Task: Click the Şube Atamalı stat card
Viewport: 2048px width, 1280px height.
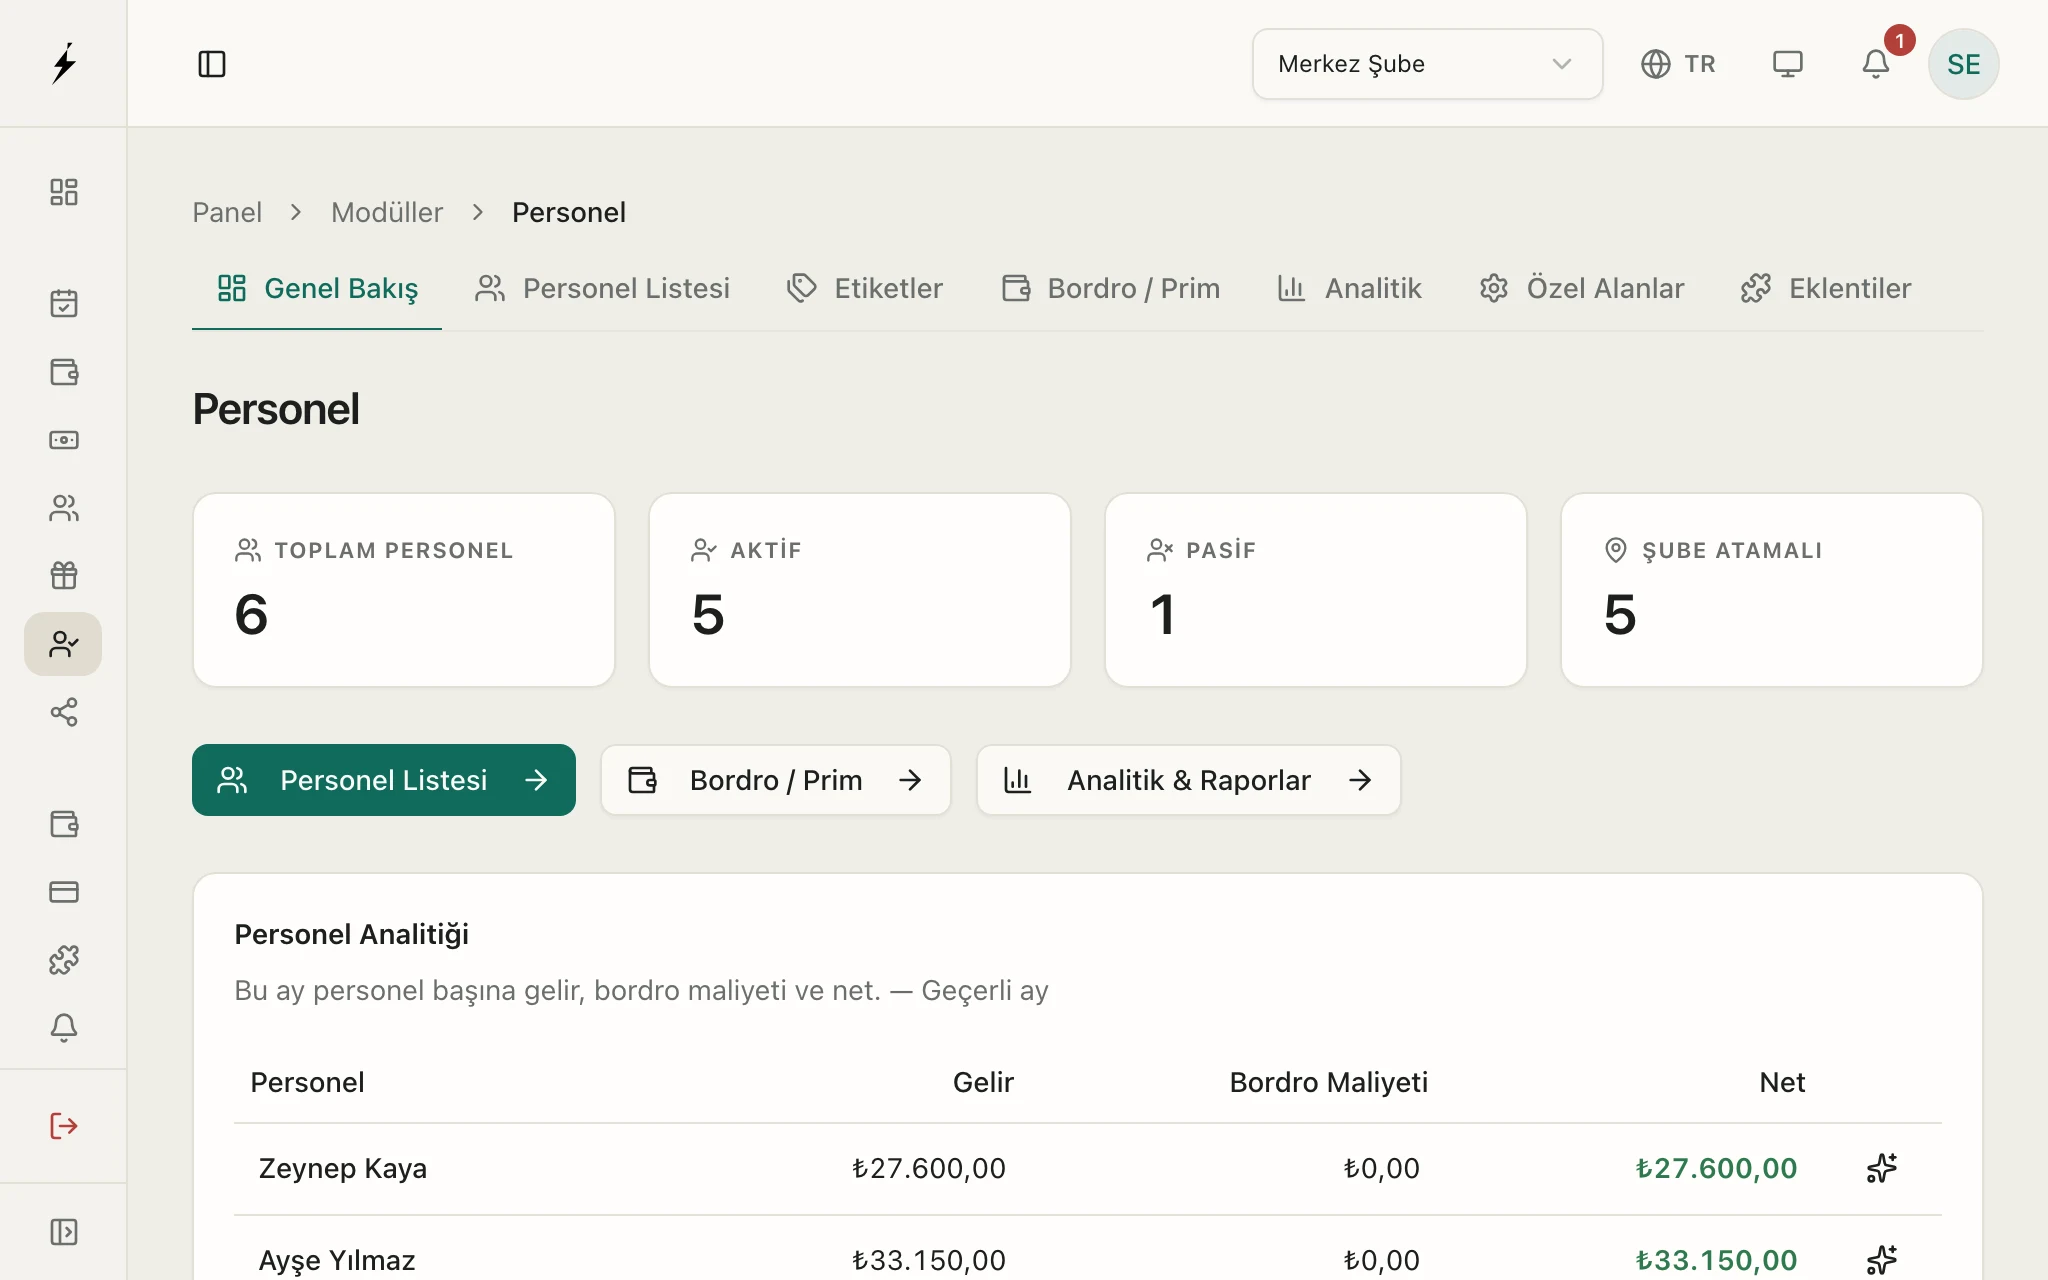Action: tap(1772, 590)
